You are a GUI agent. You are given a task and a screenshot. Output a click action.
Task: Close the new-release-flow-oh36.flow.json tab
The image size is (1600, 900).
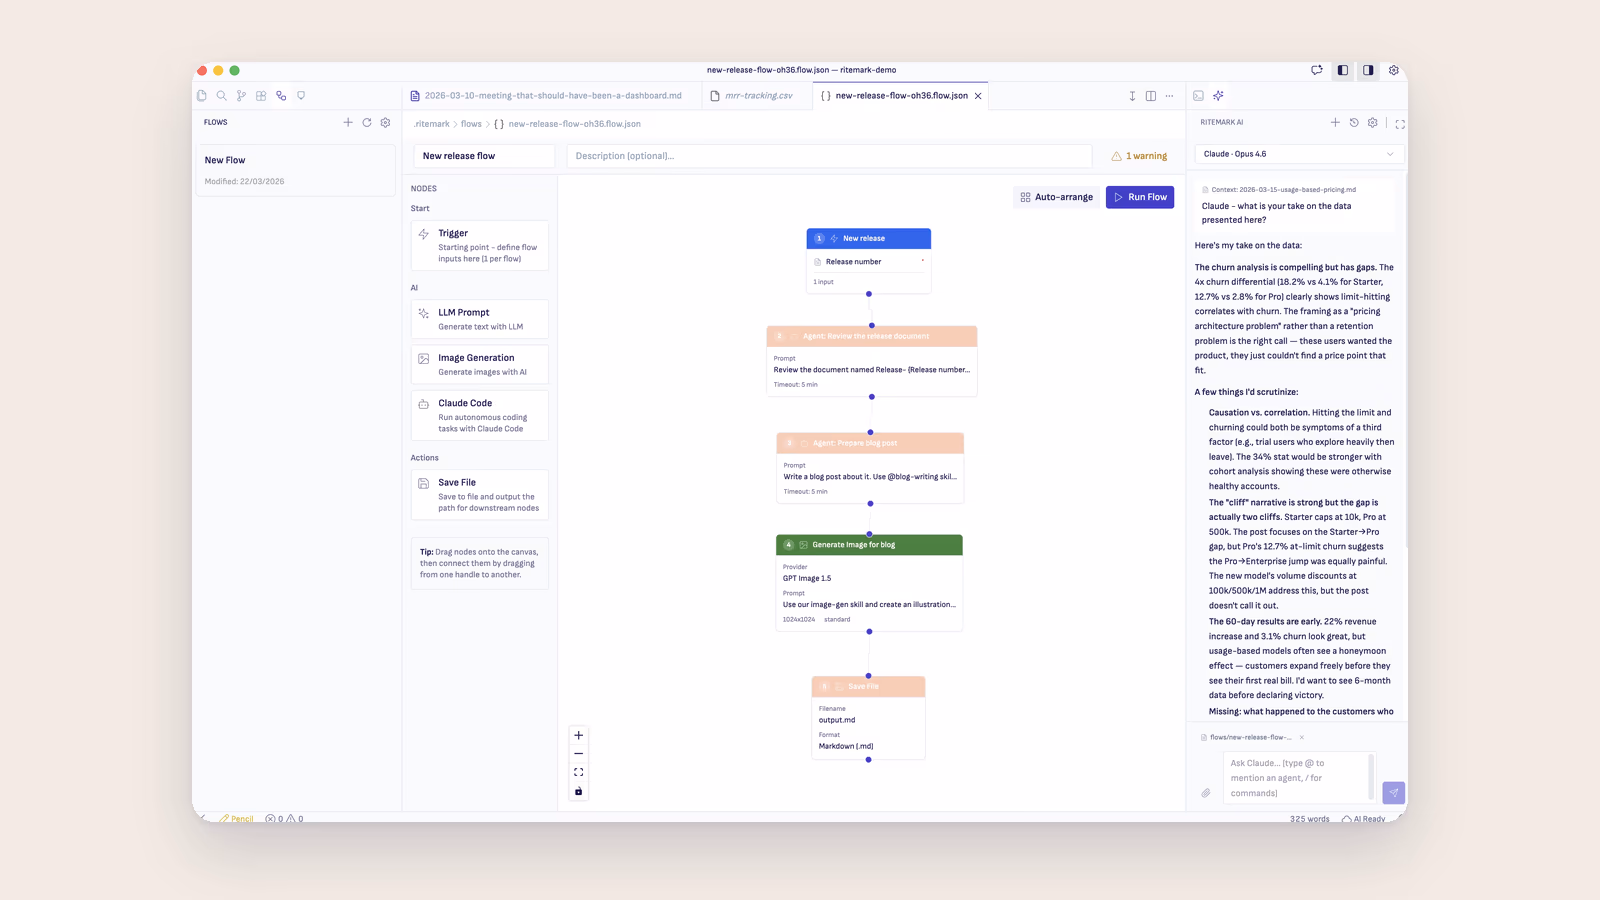pyautogui.click(x=978, y=96)
